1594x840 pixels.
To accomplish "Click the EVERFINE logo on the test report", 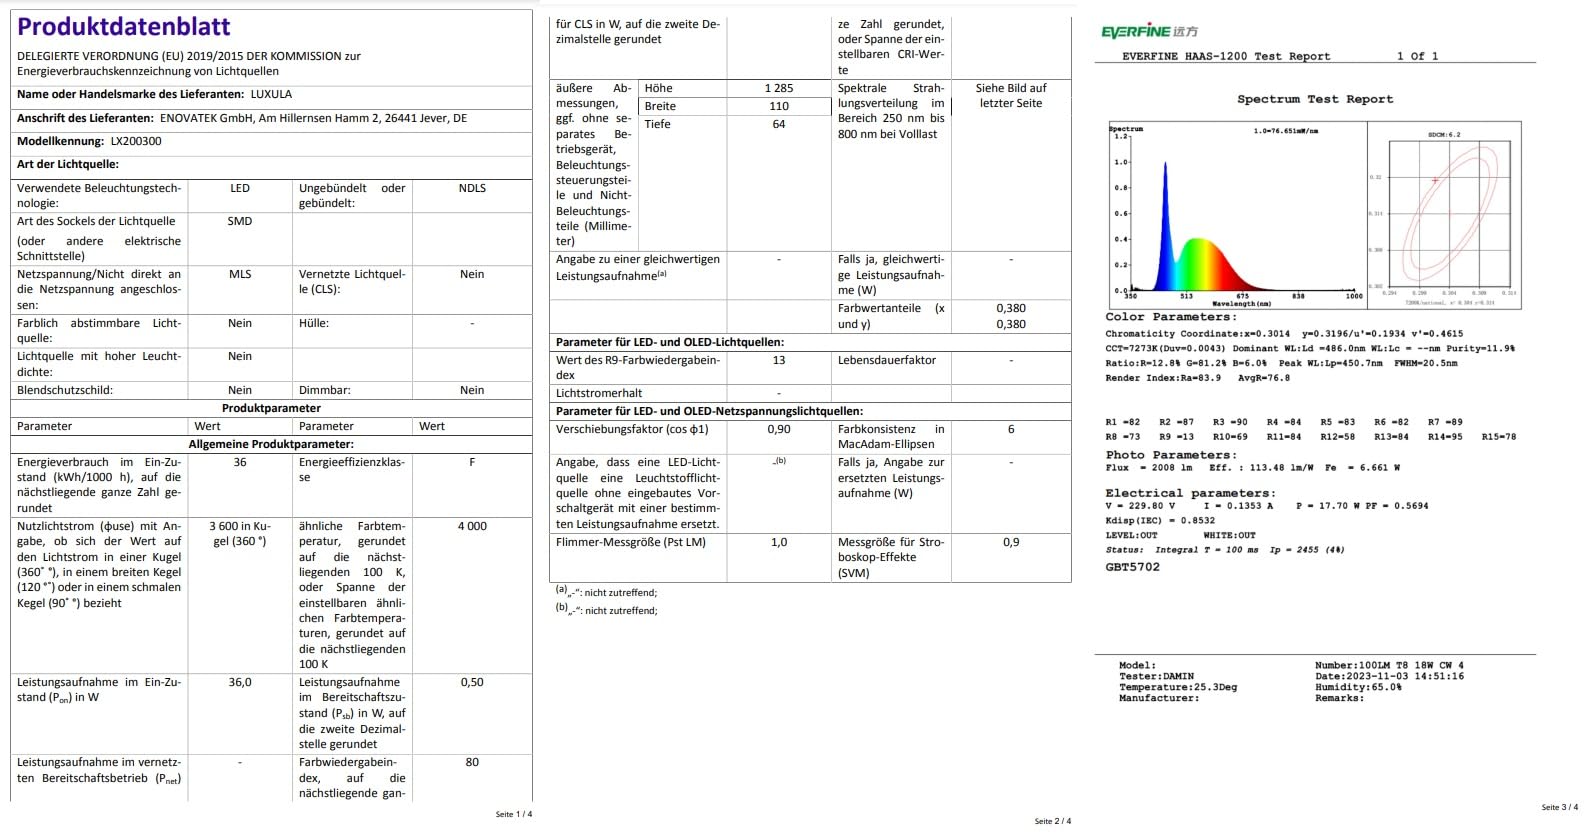I will tap(1149, 32).
